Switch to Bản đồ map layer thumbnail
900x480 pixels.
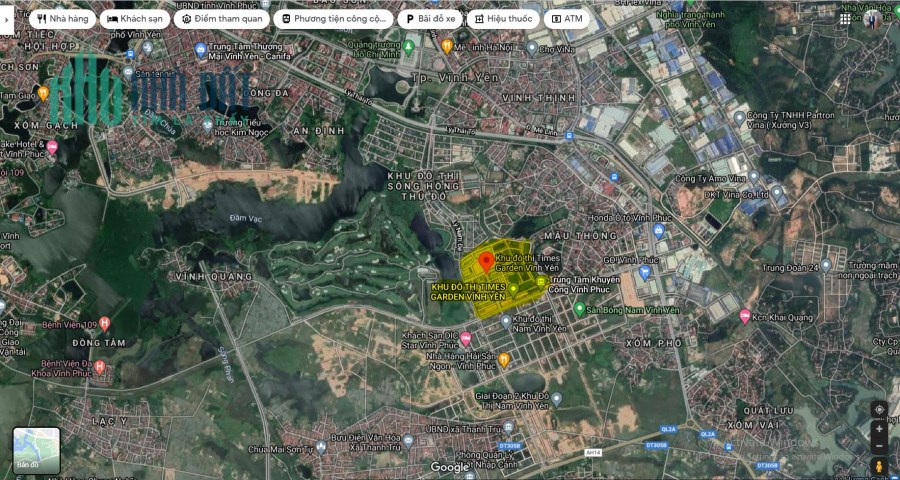pyautogui.click(x=37, y=451)
